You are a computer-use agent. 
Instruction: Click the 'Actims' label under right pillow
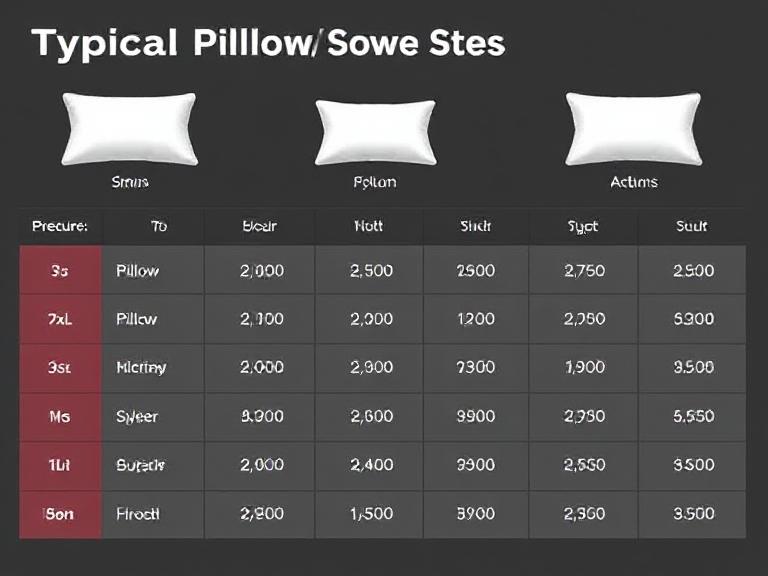(x=634, y=182)
